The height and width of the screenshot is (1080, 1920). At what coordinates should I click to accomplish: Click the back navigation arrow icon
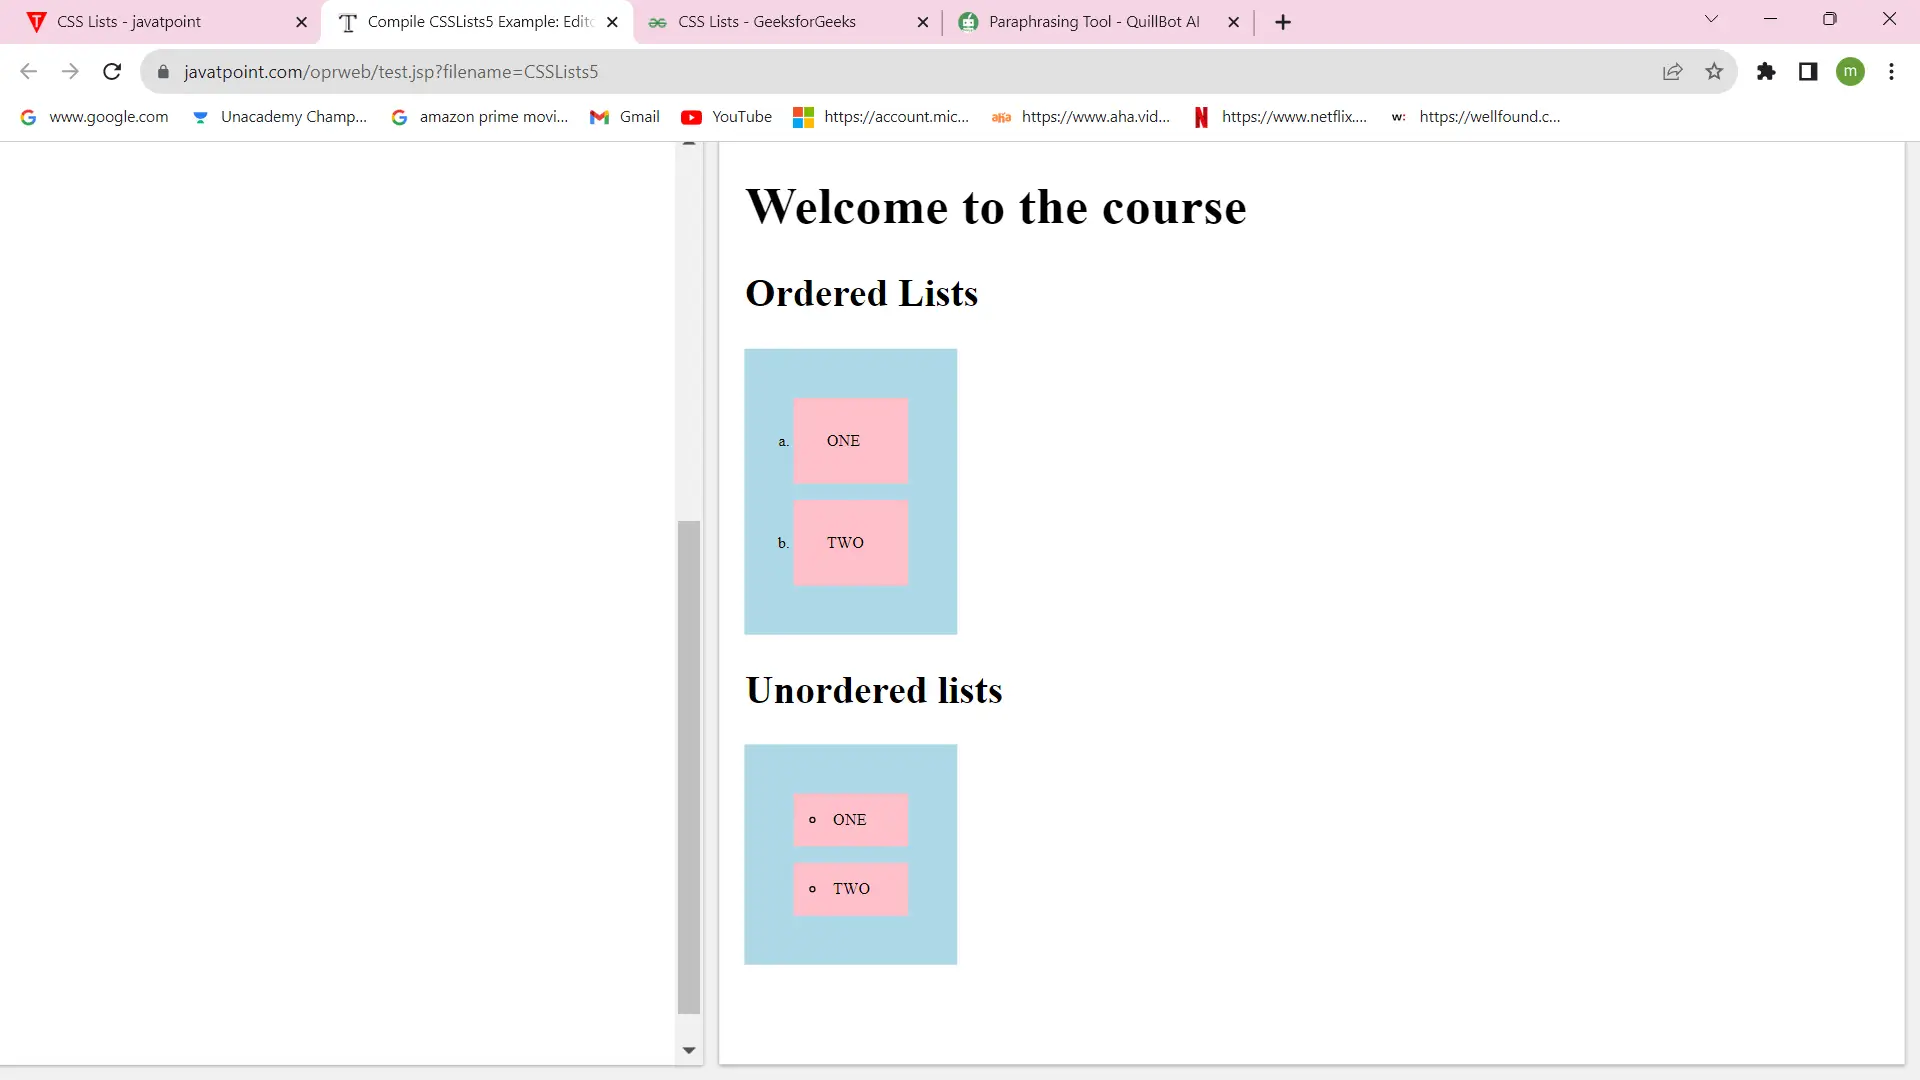click(30, 71)
